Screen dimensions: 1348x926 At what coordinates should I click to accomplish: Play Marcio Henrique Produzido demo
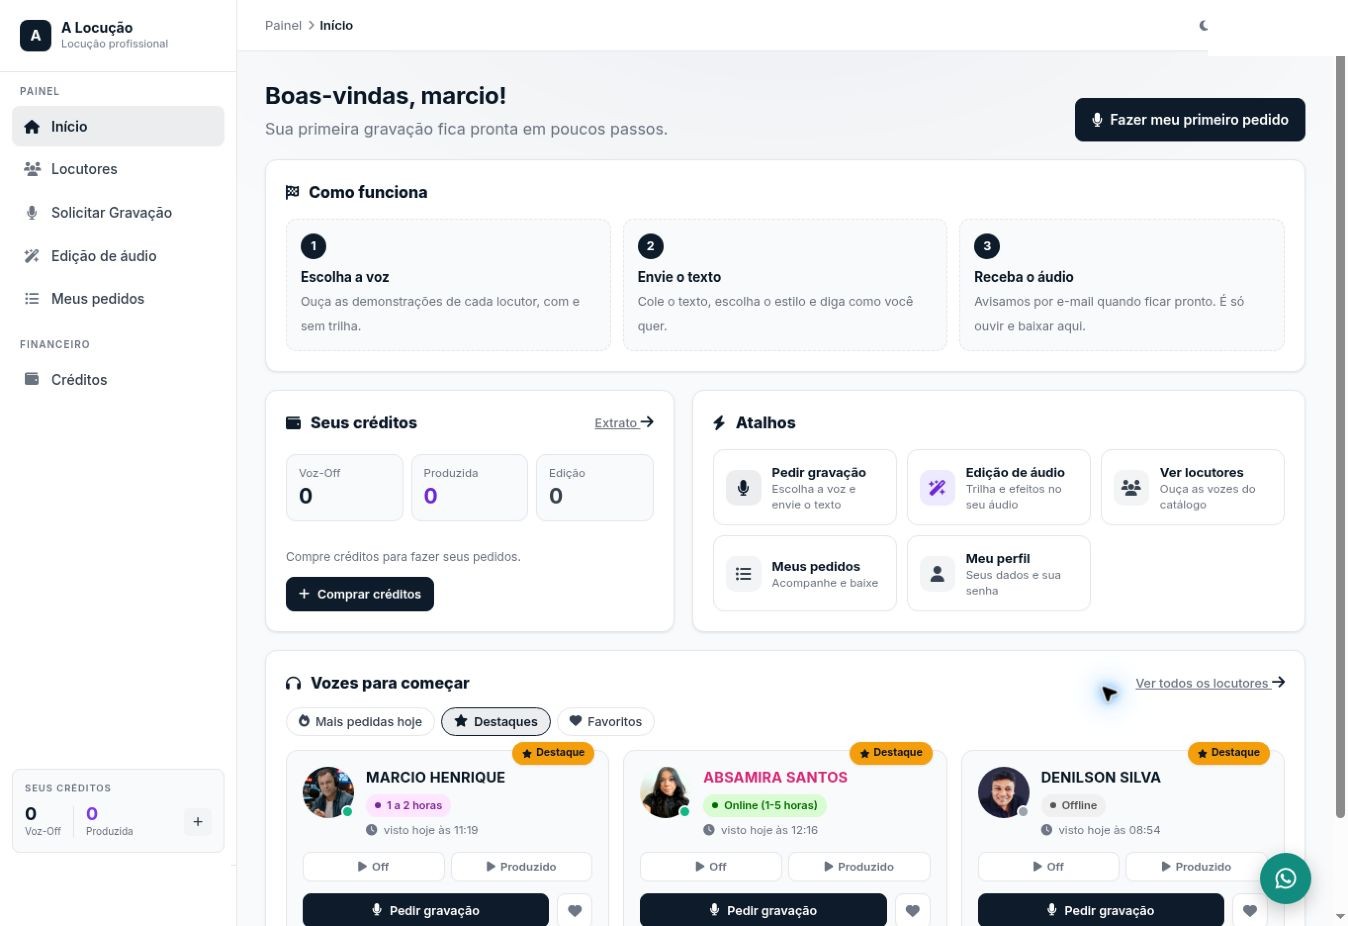pos(521,867)
